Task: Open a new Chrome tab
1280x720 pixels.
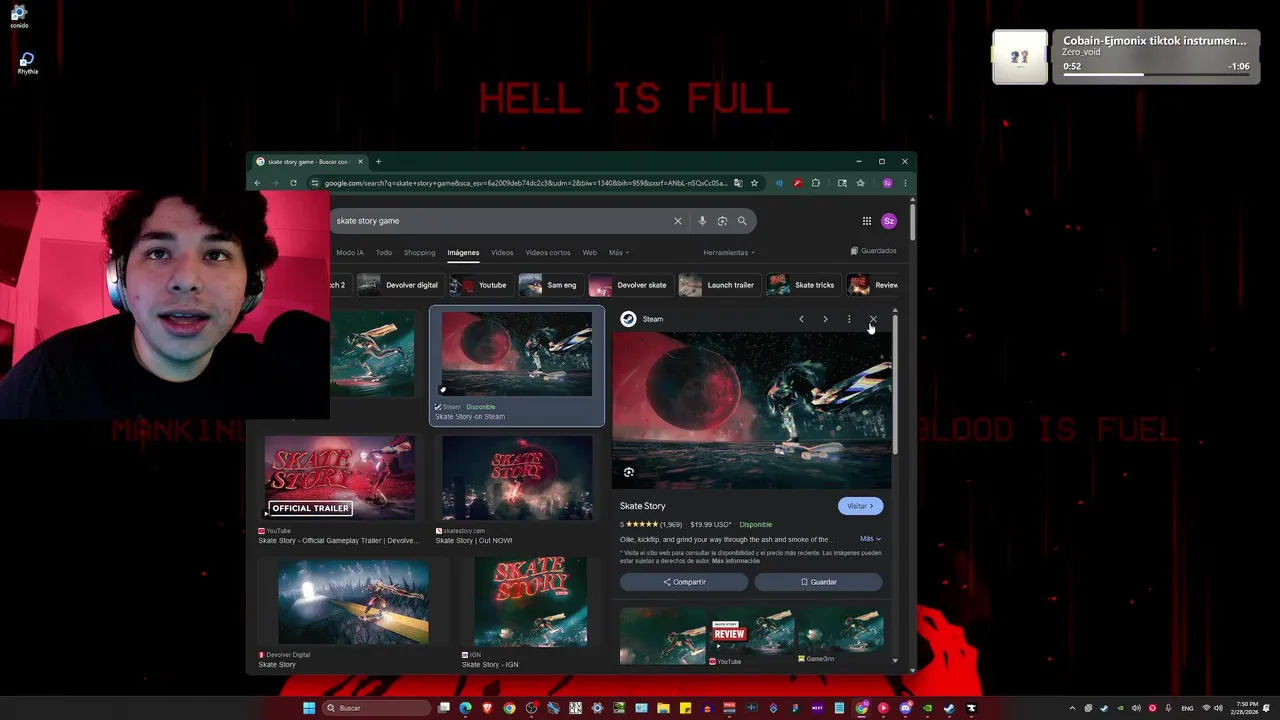Action: coord(378,162)
